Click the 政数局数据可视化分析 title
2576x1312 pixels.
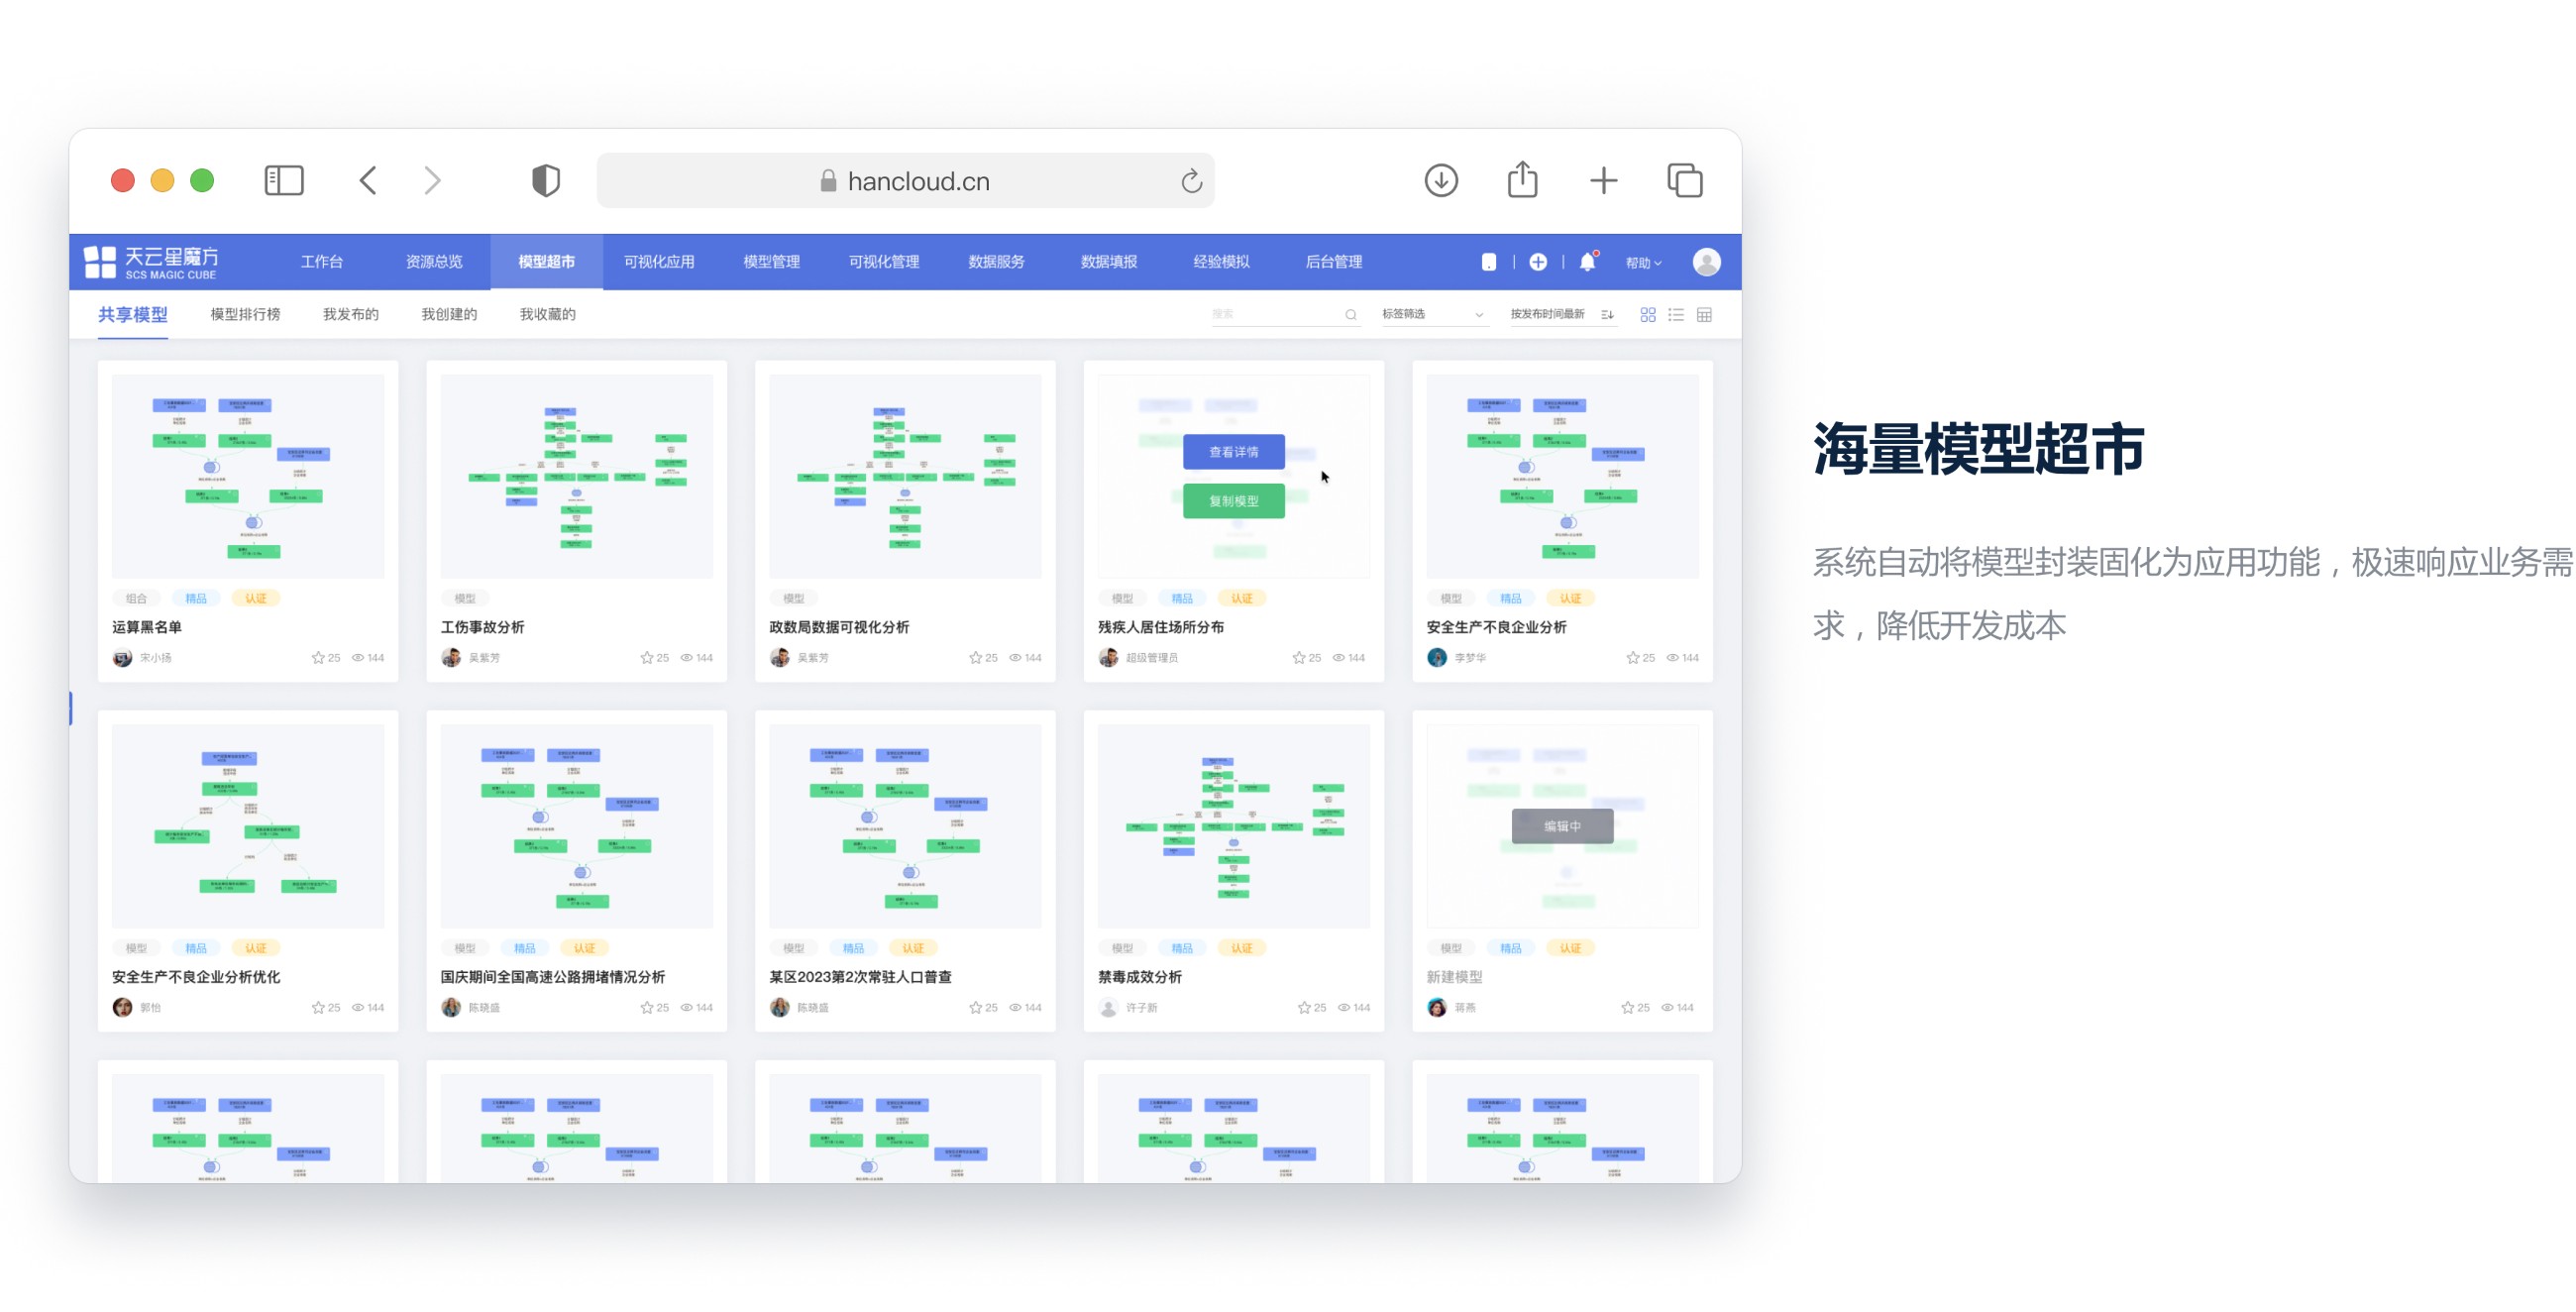pos(839,627)
